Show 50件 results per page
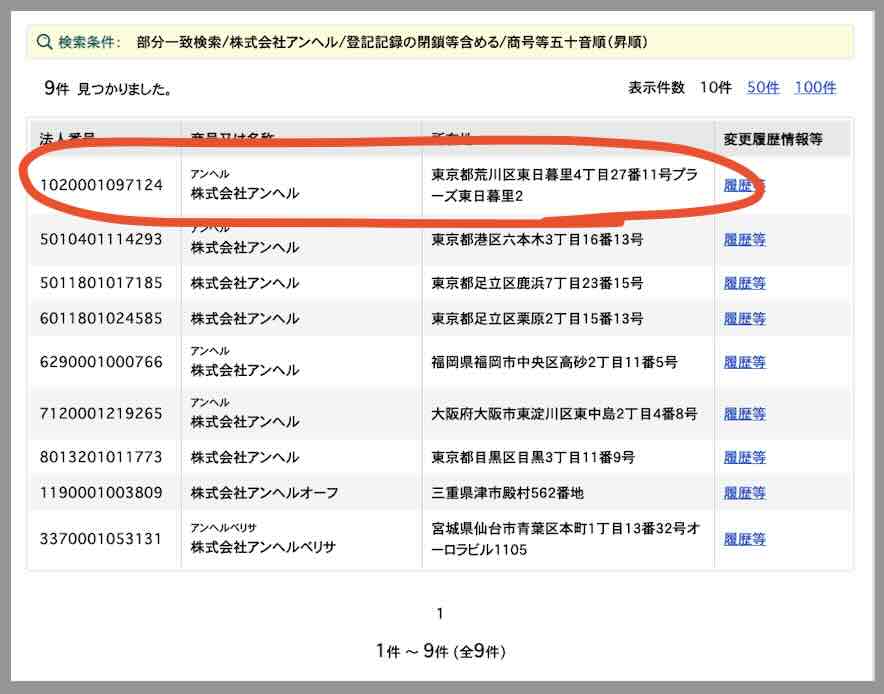884x694 pixels. tap(762, 87)
